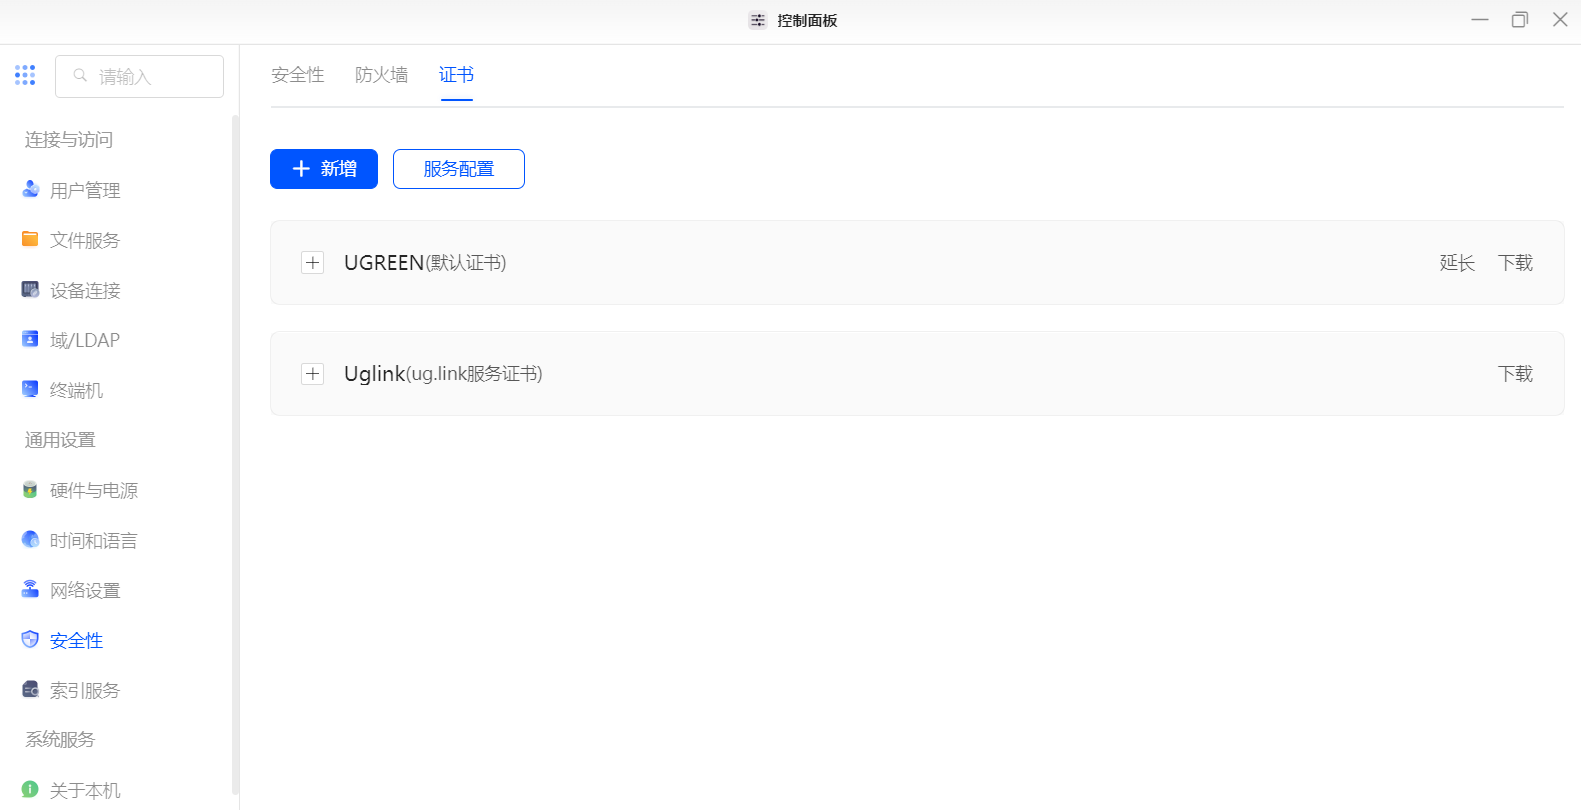This screenshot has height=810, width=1581.
Task: Click the 系统服务 section heading
Action: (x=60, y=739)
